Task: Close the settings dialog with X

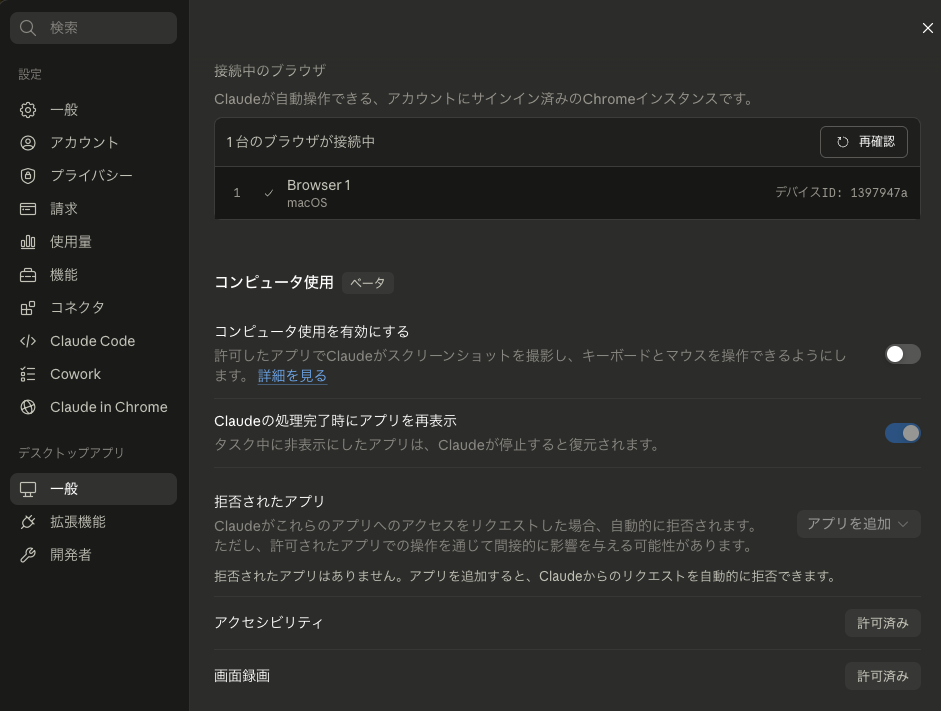Action: coord(927,28)
